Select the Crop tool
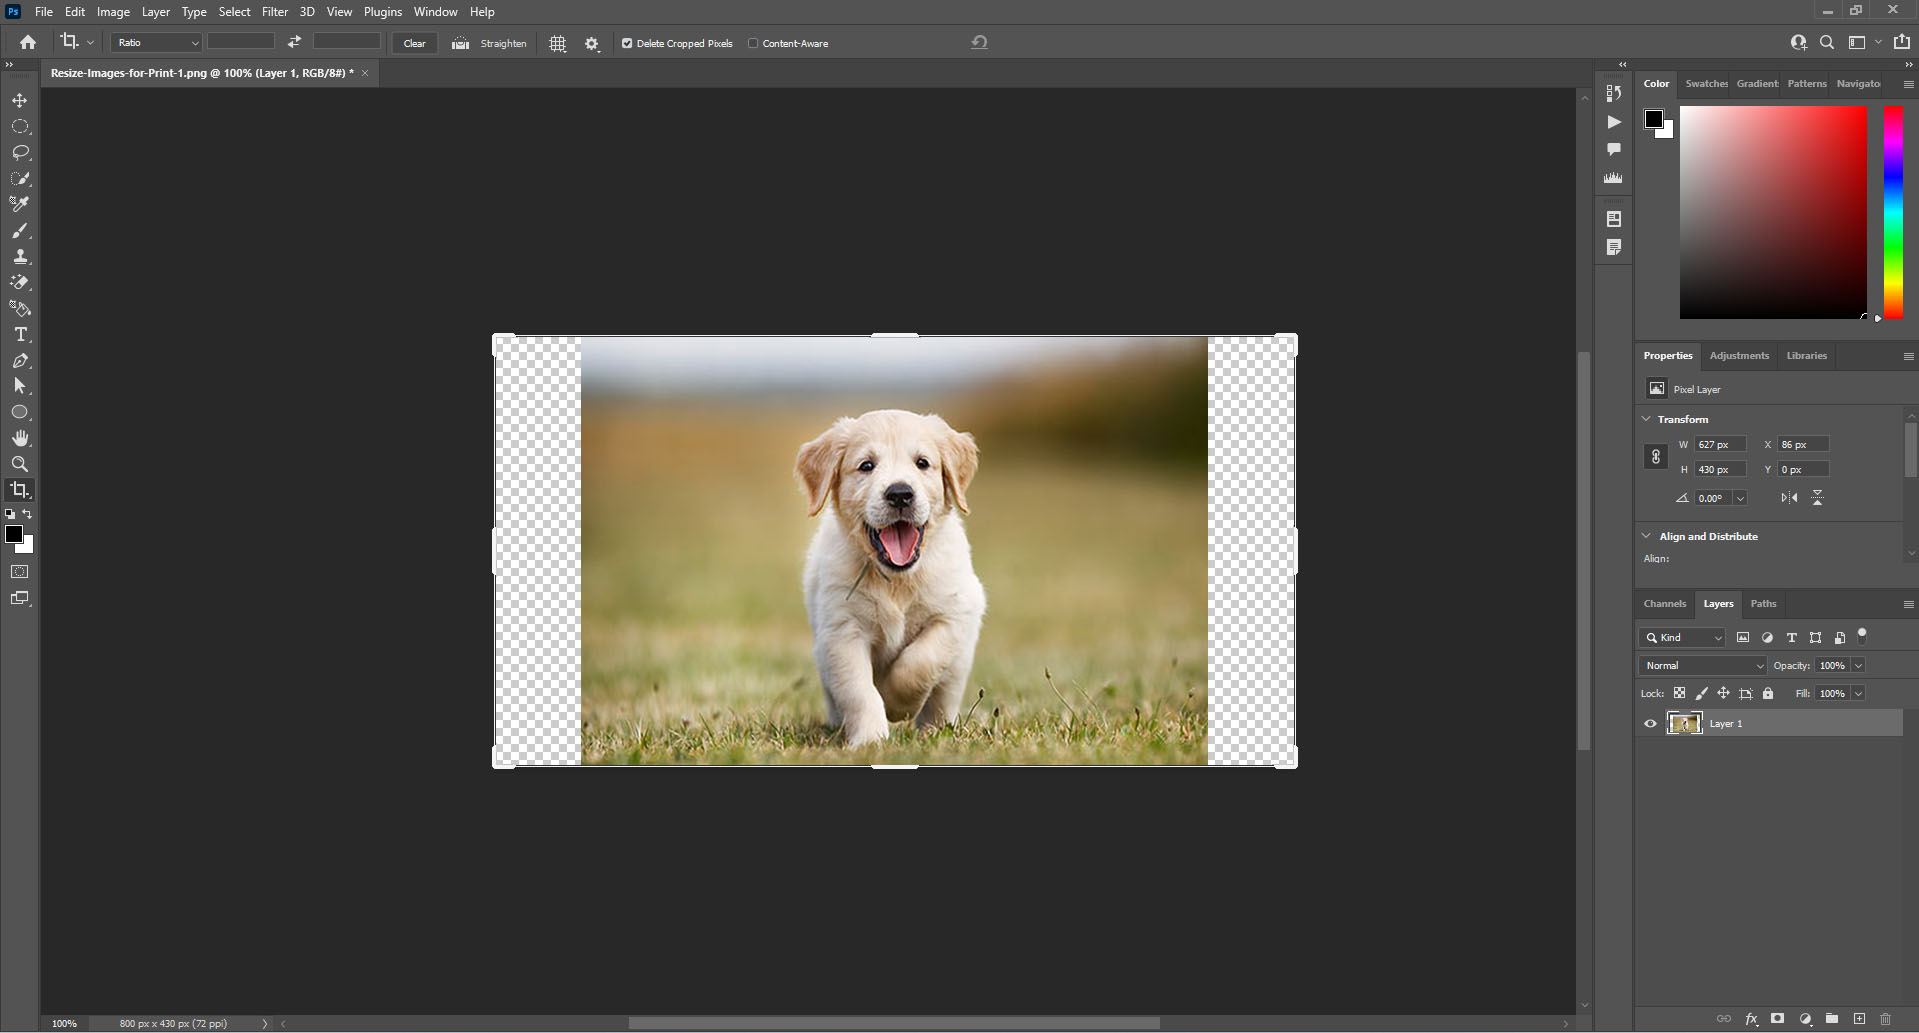Screen dimensions: 1919x1033 [x=20, y=490]
